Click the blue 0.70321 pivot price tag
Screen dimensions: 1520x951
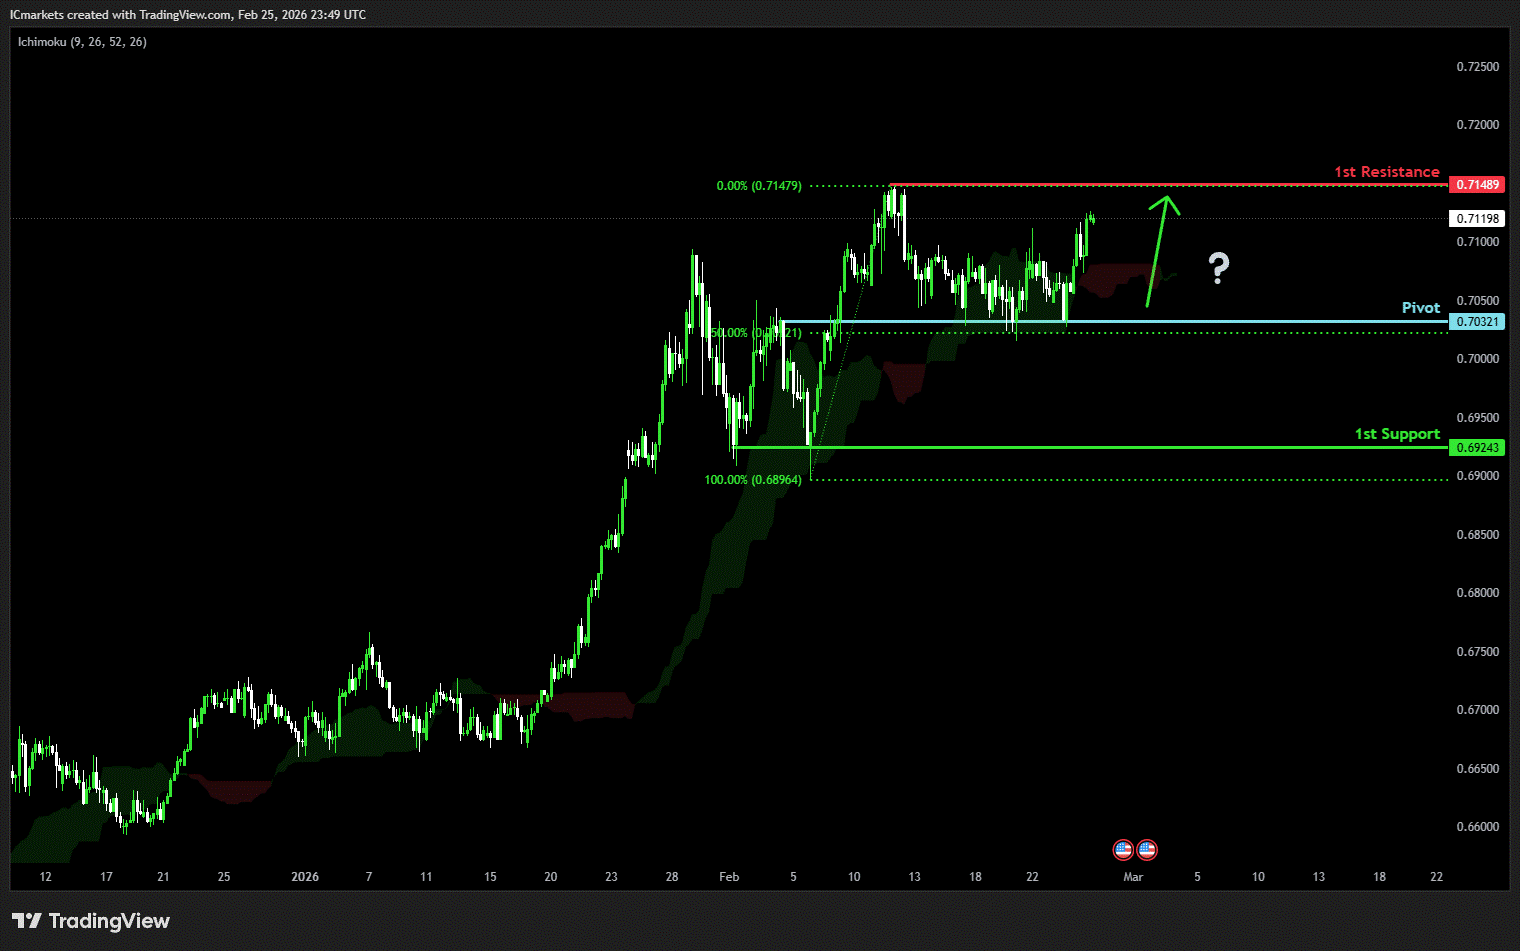tap(1477, 322)
